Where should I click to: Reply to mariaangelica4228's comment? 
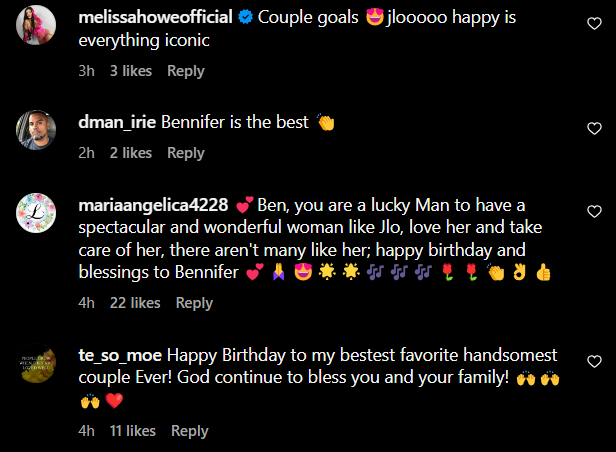click(194, 303)
